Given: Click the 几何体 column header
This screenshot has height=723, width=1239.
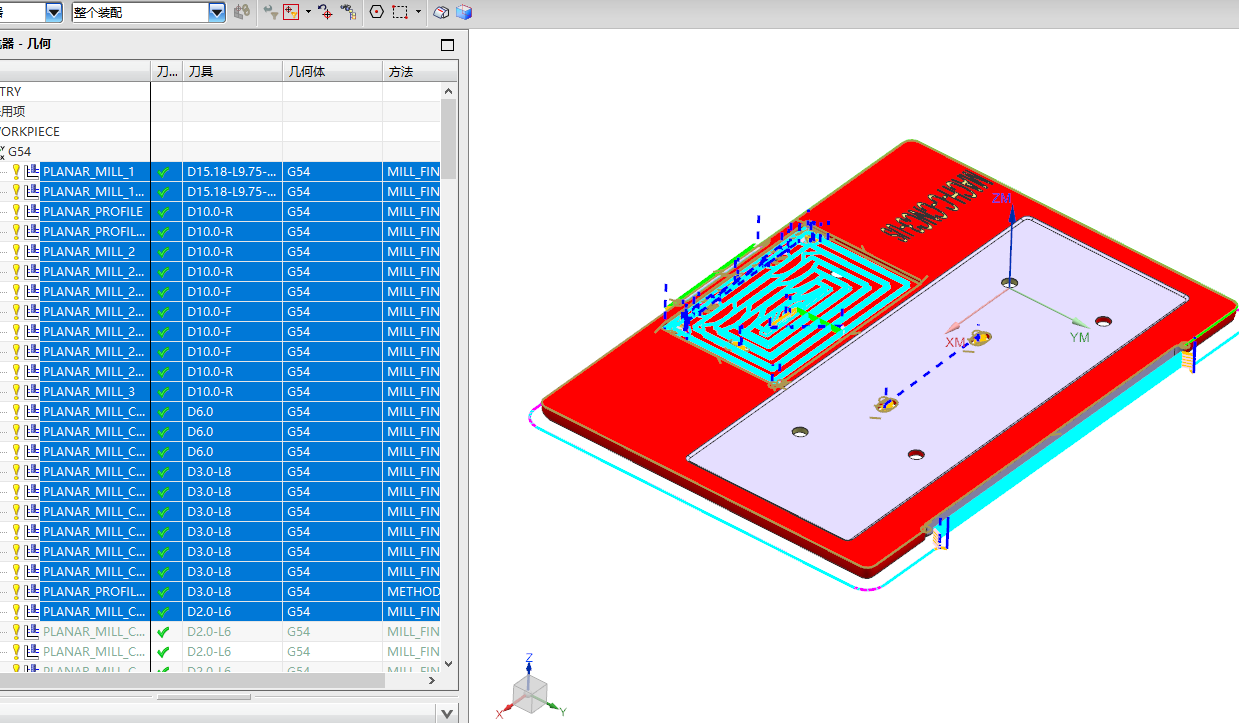Looking at the screenshot, I should coord(332,72).
